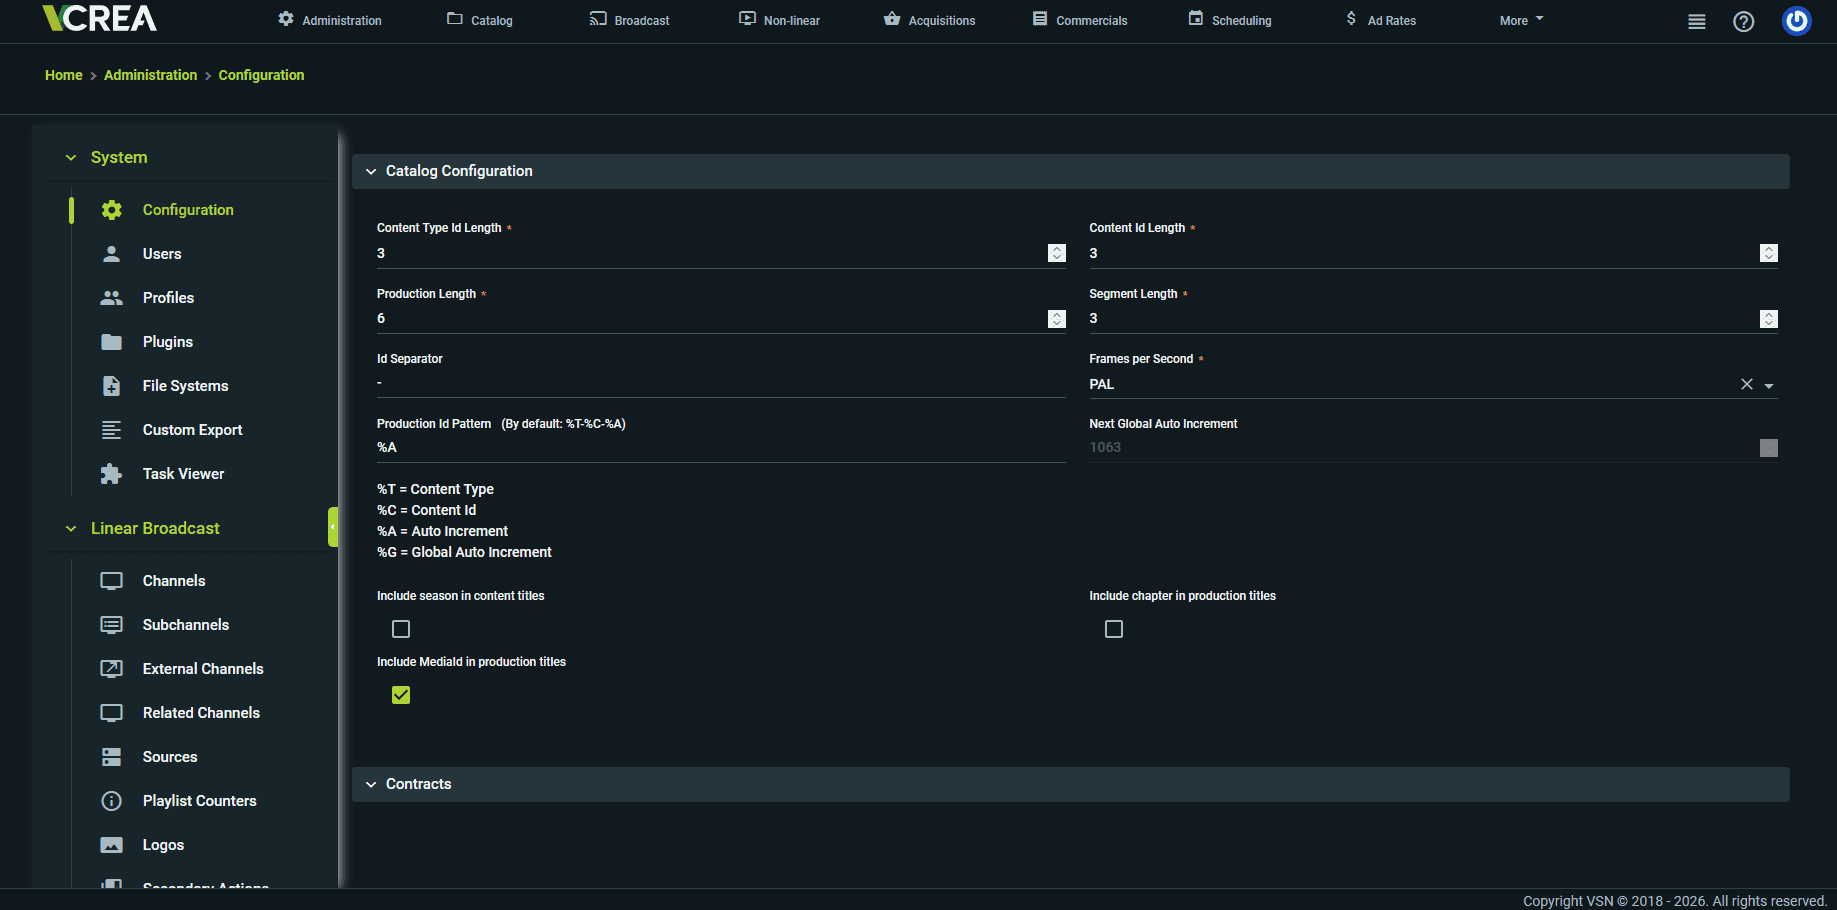Adjust Segment Length stepper
Image resolution: width=1837 pixels, height=910 pixels.
1769,319
